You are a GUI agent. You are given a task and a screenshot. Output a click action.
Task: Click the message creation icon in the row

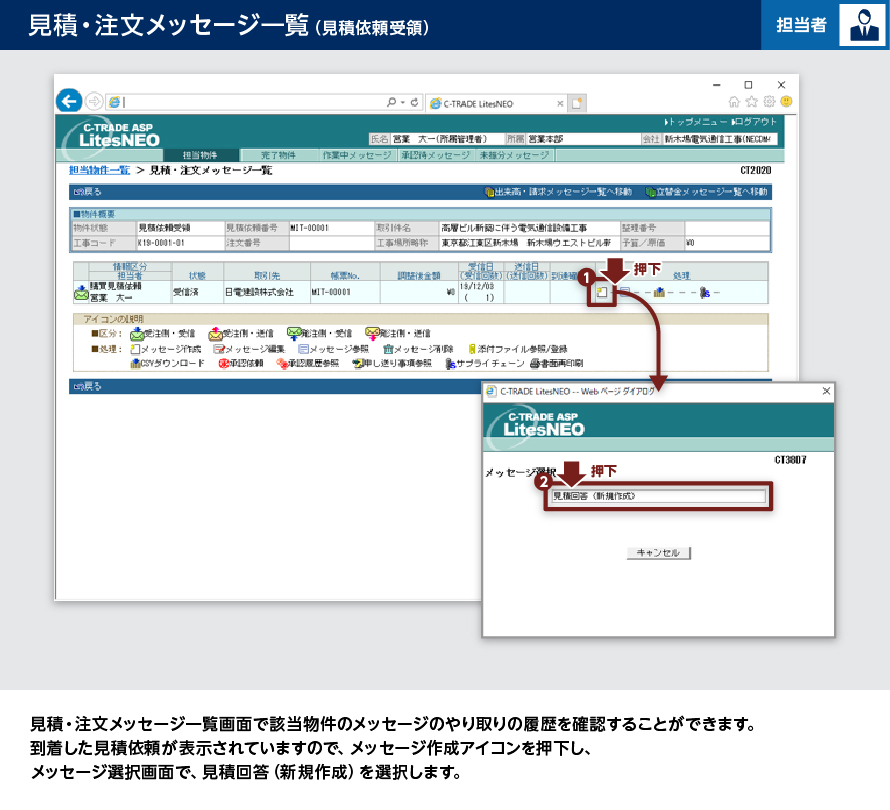(601, 293)
